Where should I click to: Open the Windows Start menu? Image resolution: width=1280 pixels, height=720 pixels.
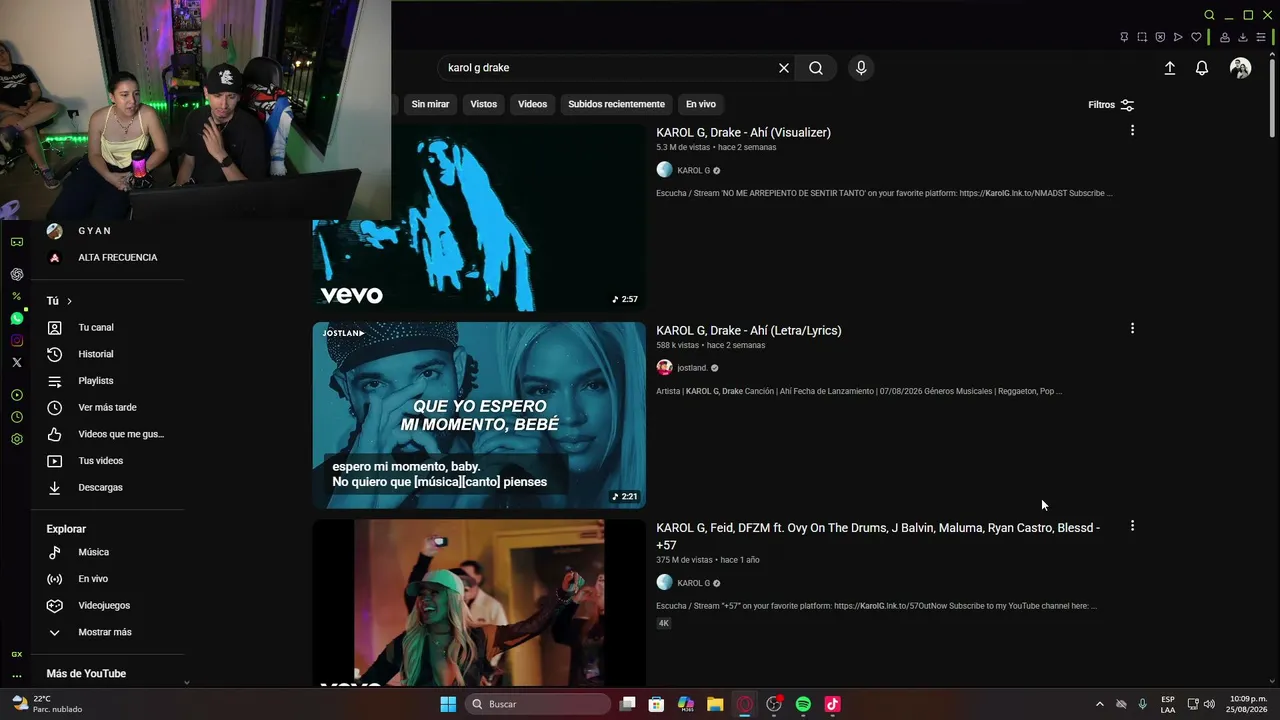(448, 704)
